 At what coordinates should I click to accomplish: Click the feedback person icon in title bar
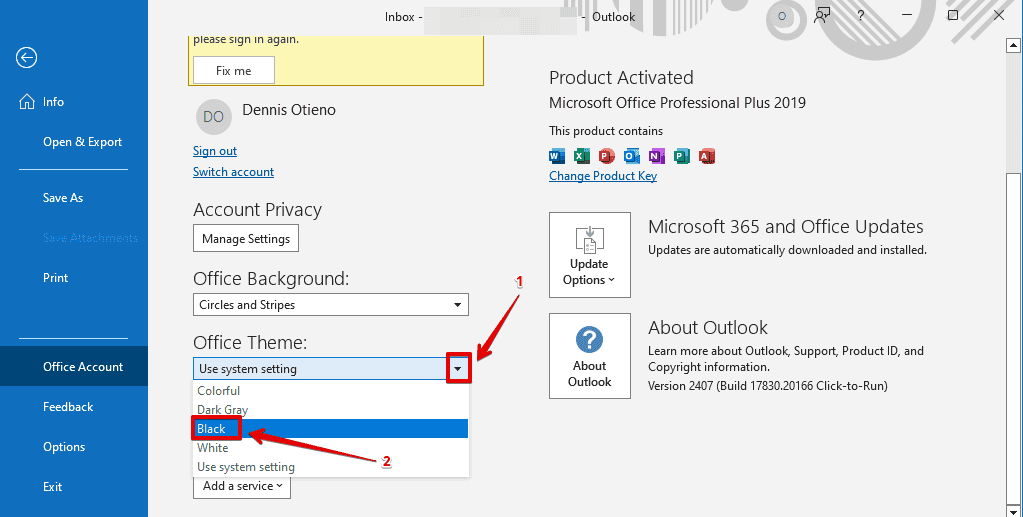822,16
